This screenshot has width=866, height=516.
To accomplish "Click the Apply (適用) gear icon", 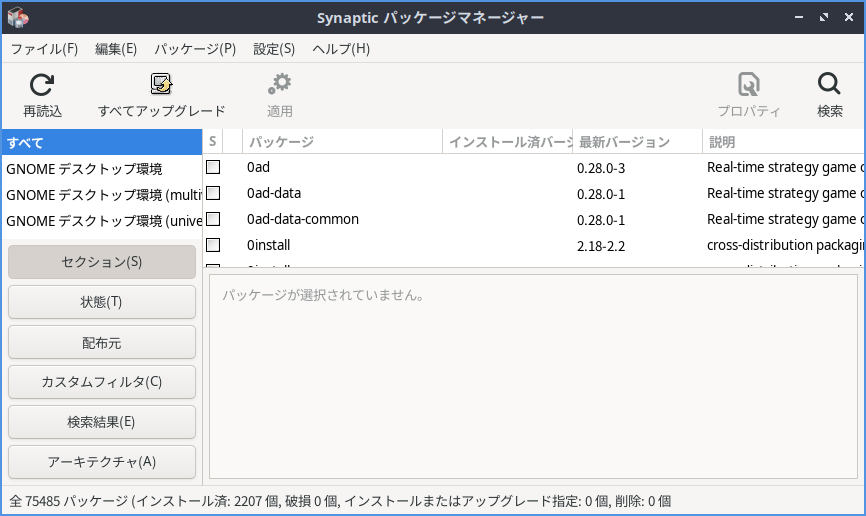I will coord(280,85).
